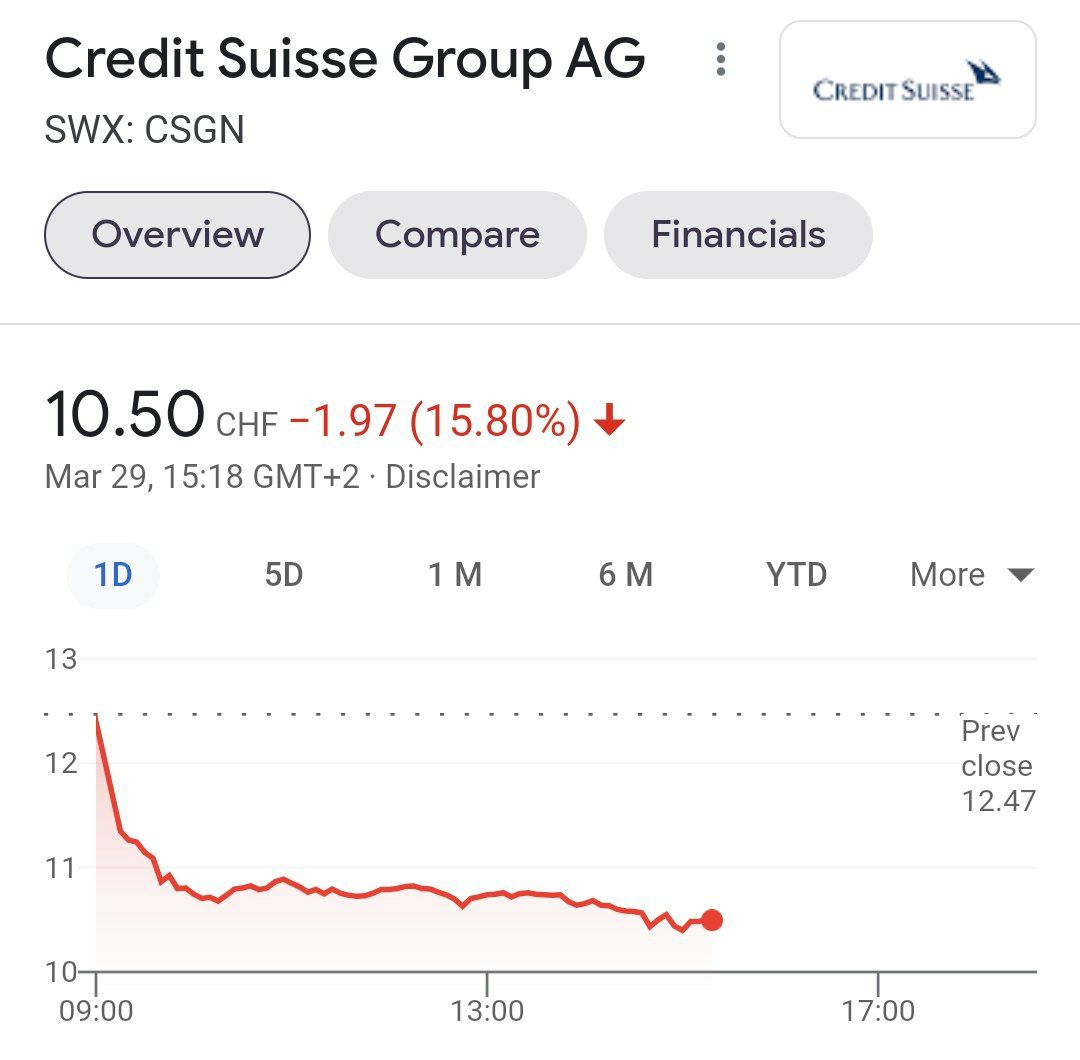Screen dimensions: 1080x1060
Task: Click the 1 M time range option
Action: pos(455,575)
